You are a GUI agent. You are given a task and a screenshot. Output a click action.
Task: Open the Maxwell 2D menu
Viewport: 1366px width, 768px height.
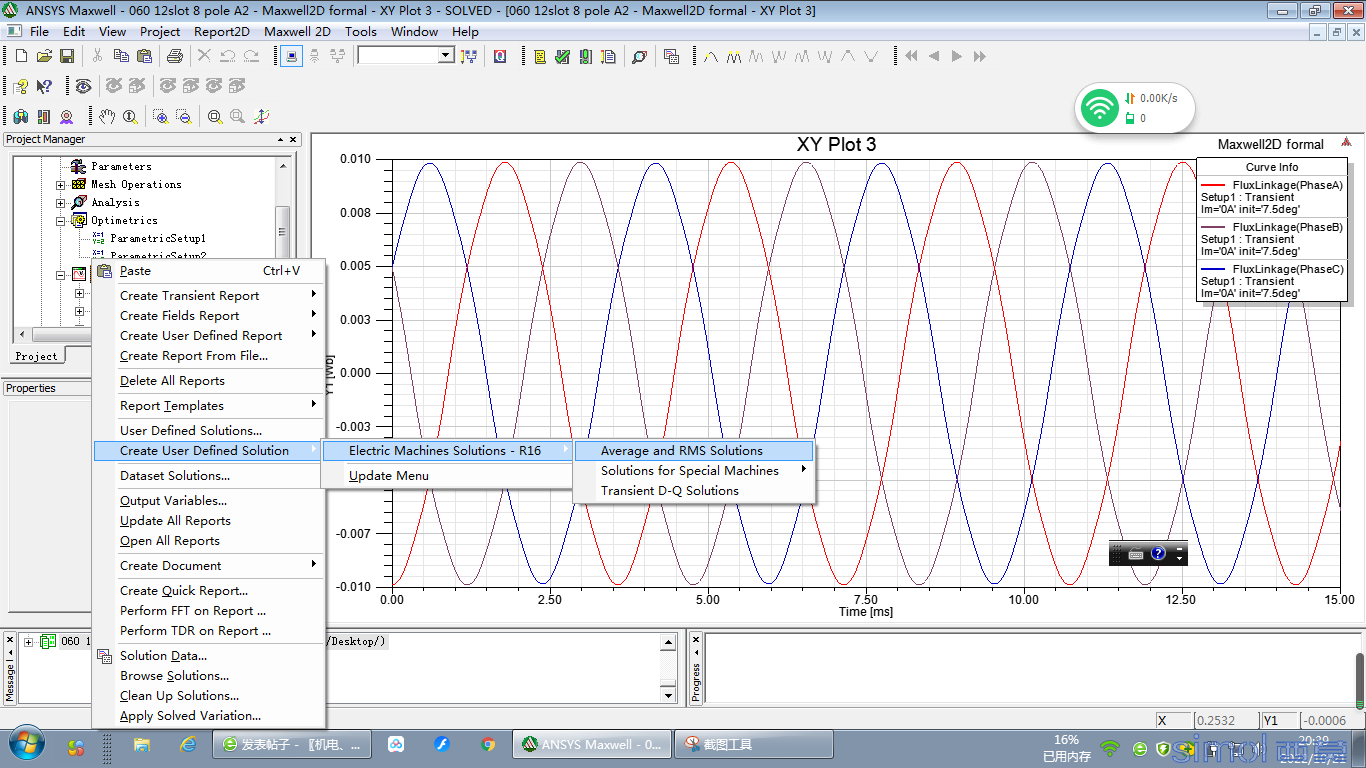coord(297,31)
